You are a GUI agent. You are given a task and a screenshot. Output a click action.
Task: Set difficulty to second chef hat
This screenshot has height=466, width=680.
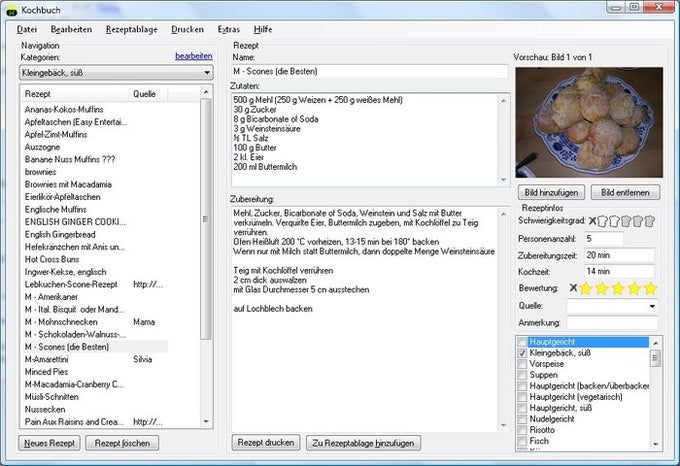pyautogui.click(x=614, y=222)
